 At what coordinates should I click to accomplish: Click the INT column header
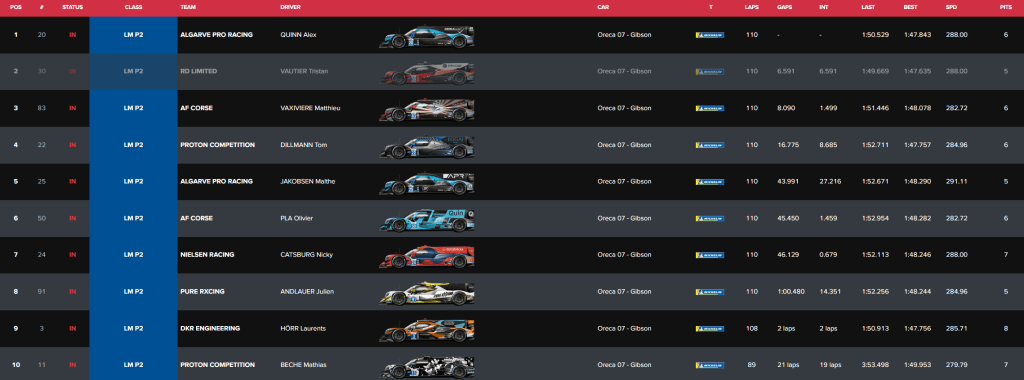(824, 7)
